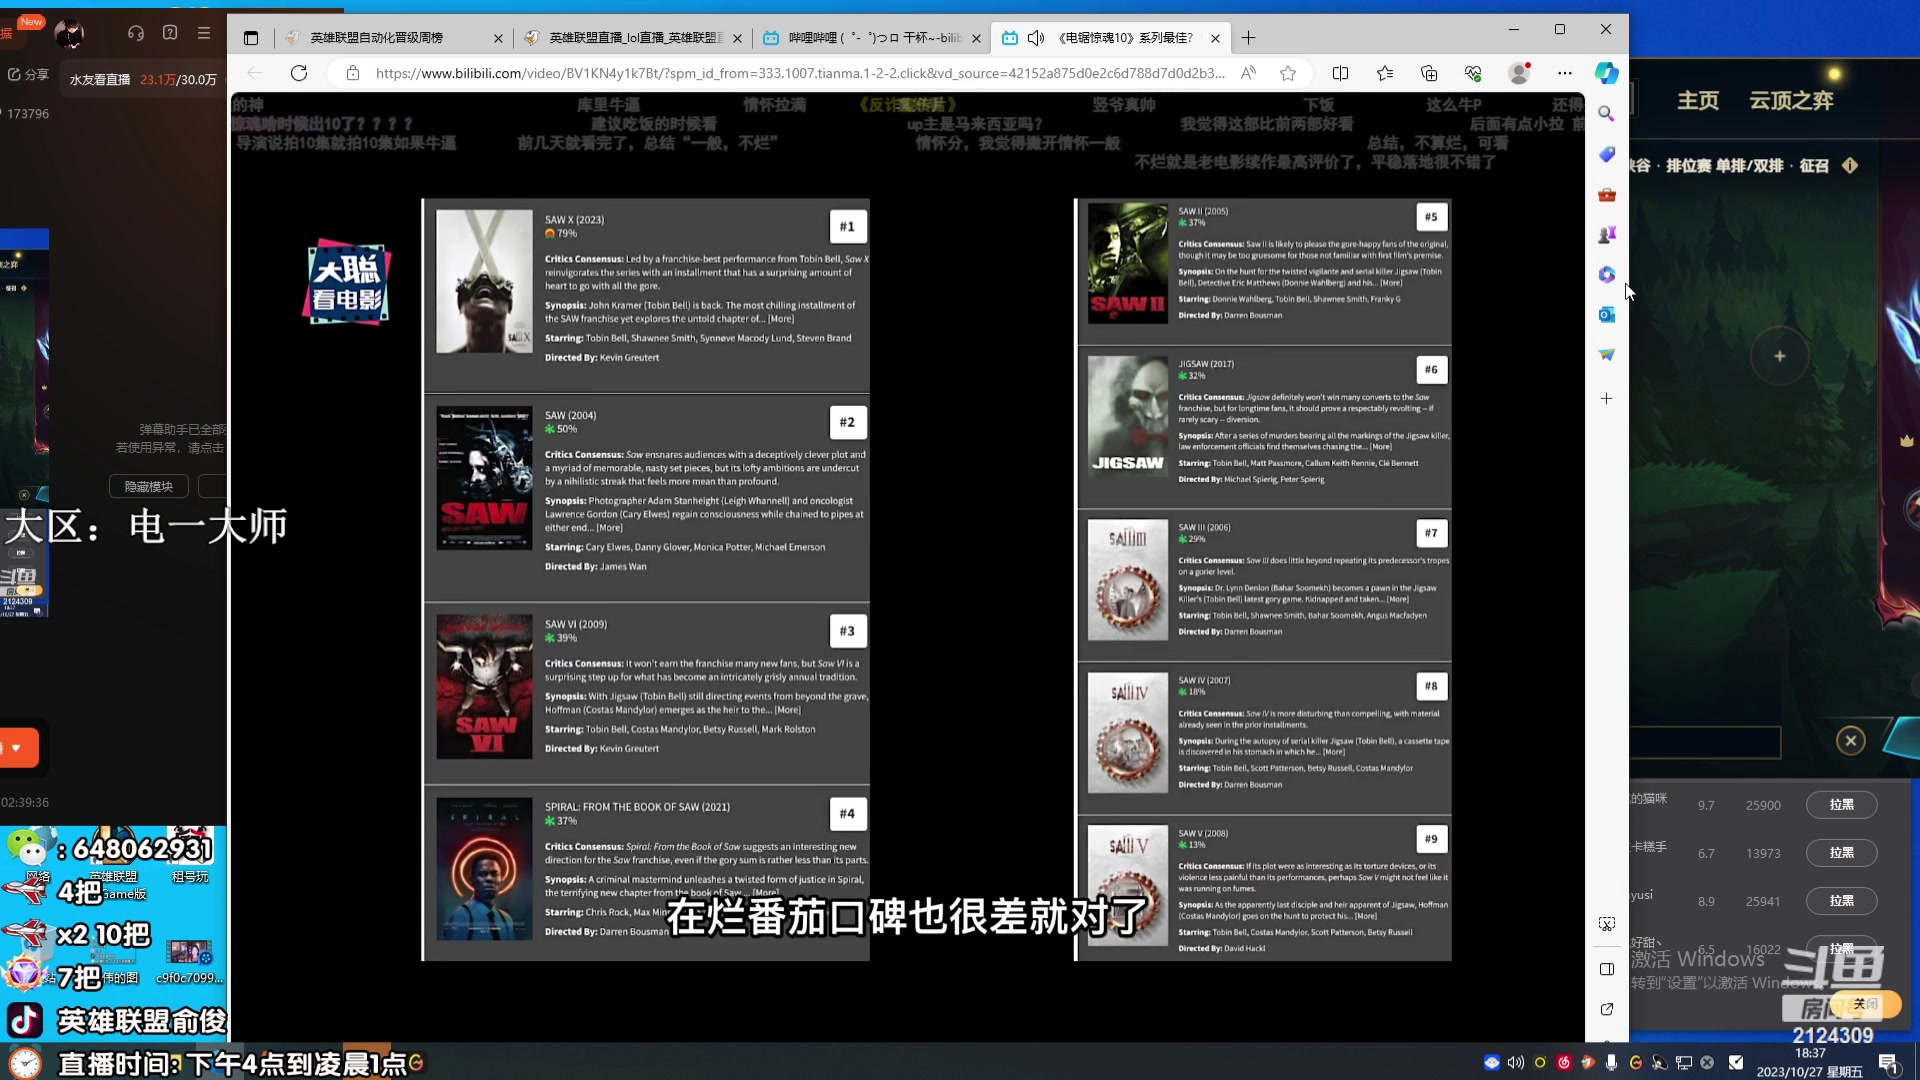Open a new browser tab
This screenshot has height=1080, width=1920.
click(x=1249, y=38)
